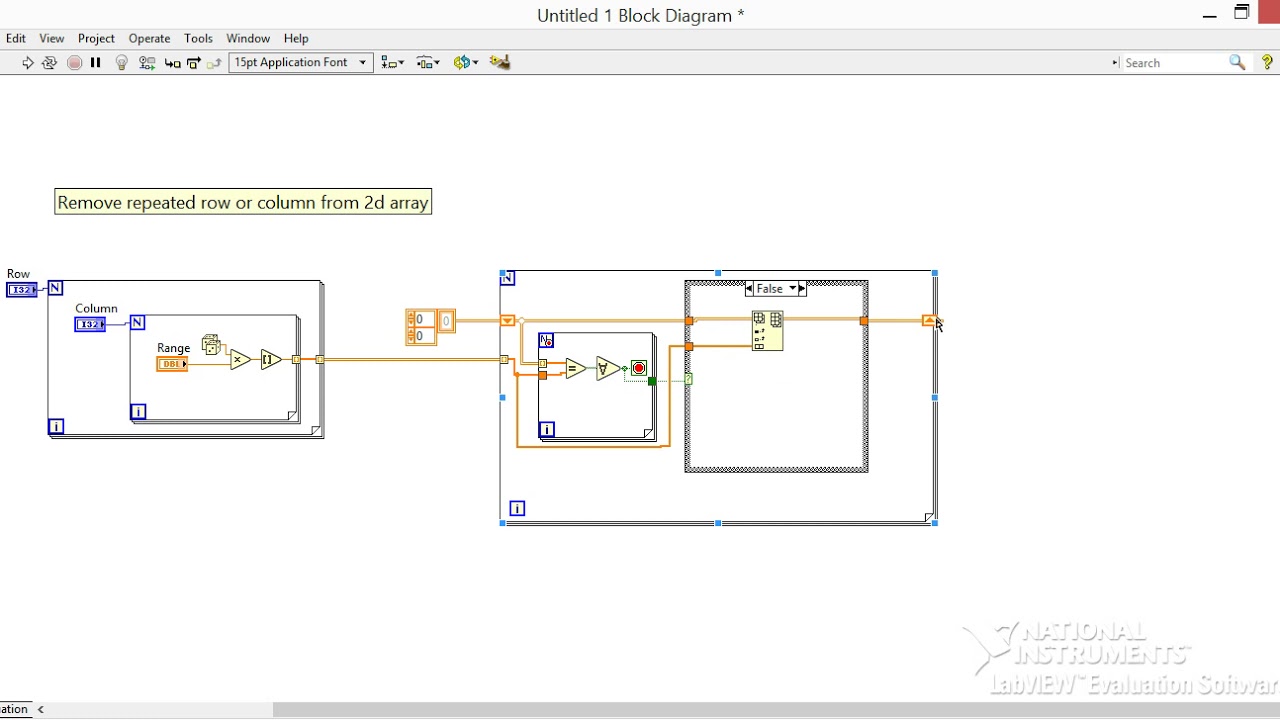Click the Column label text
Screen dimensions: 1280x720
click(96, 308)
